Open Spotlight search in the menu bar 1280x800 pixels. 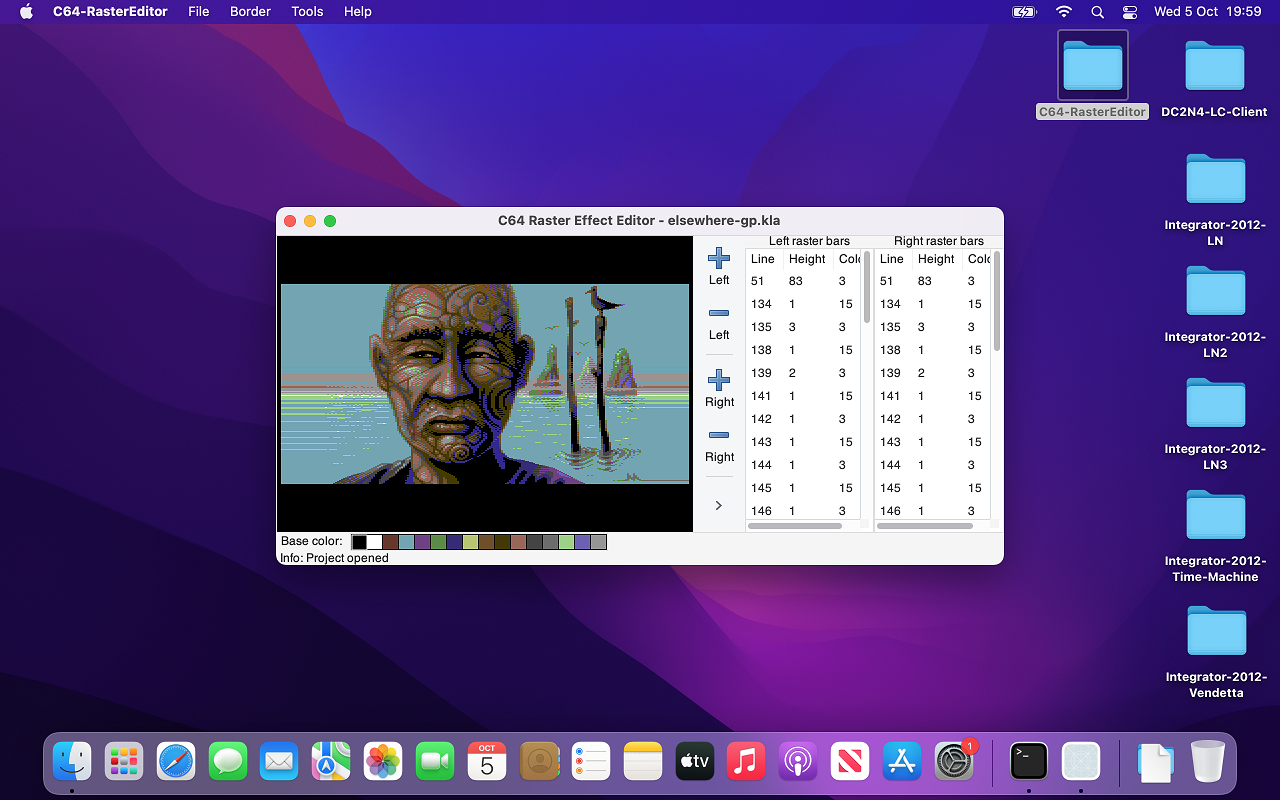[x=1097, y=12]
